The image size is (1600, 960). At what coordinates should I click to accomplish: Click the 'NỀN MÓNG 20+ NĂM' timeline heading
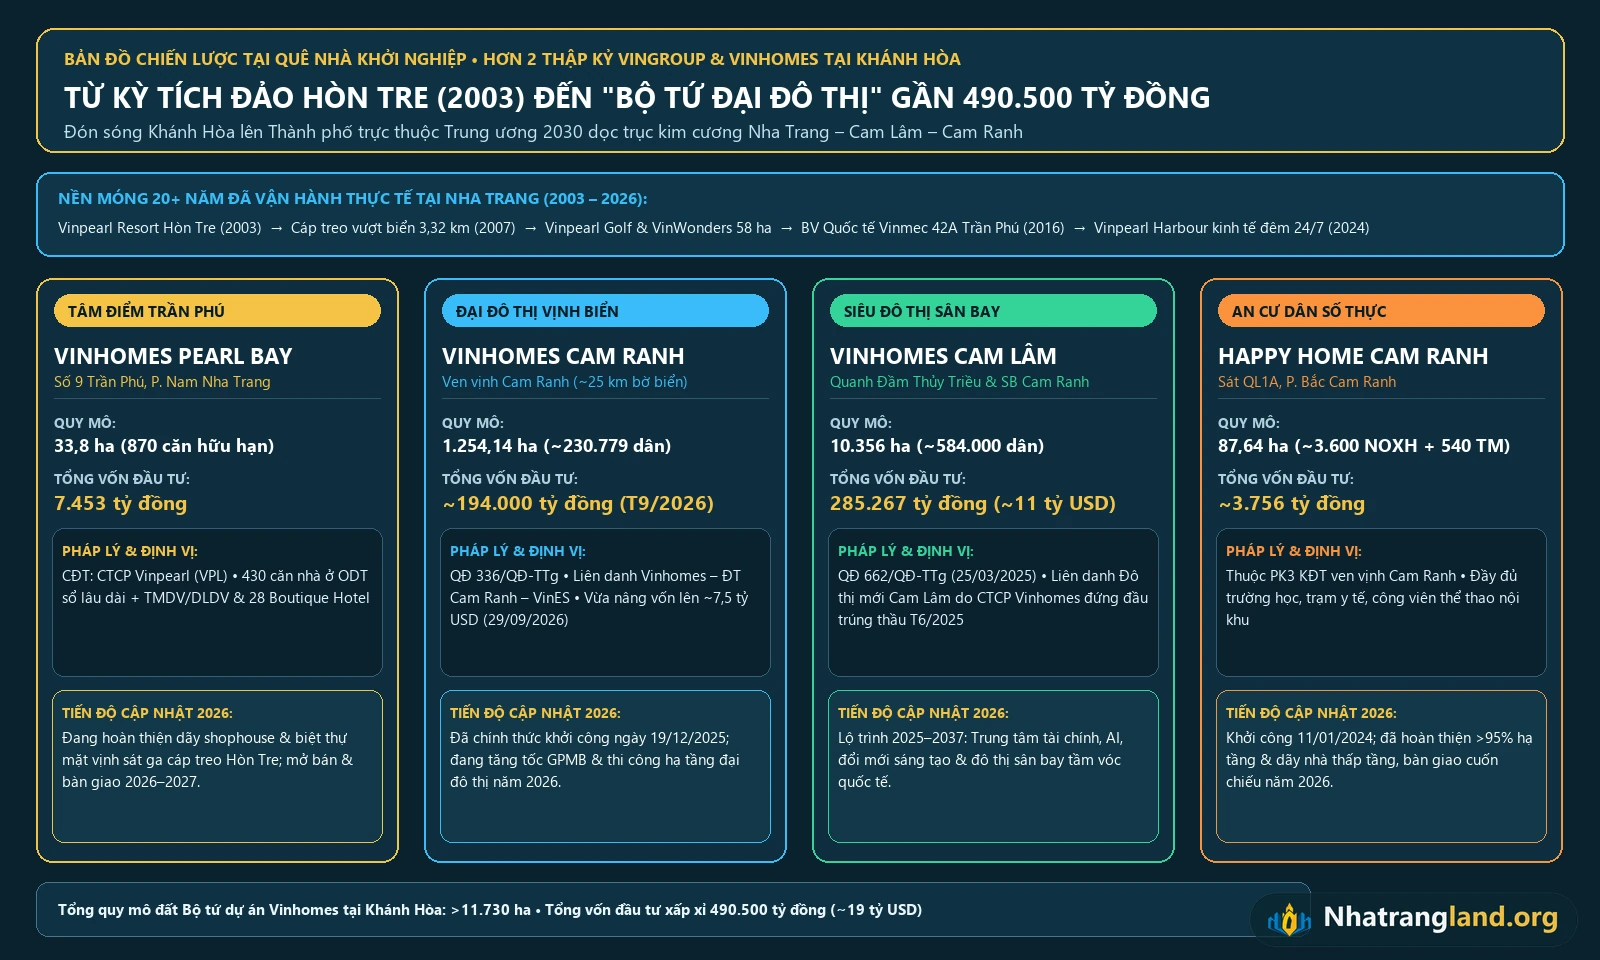[353, 199]
